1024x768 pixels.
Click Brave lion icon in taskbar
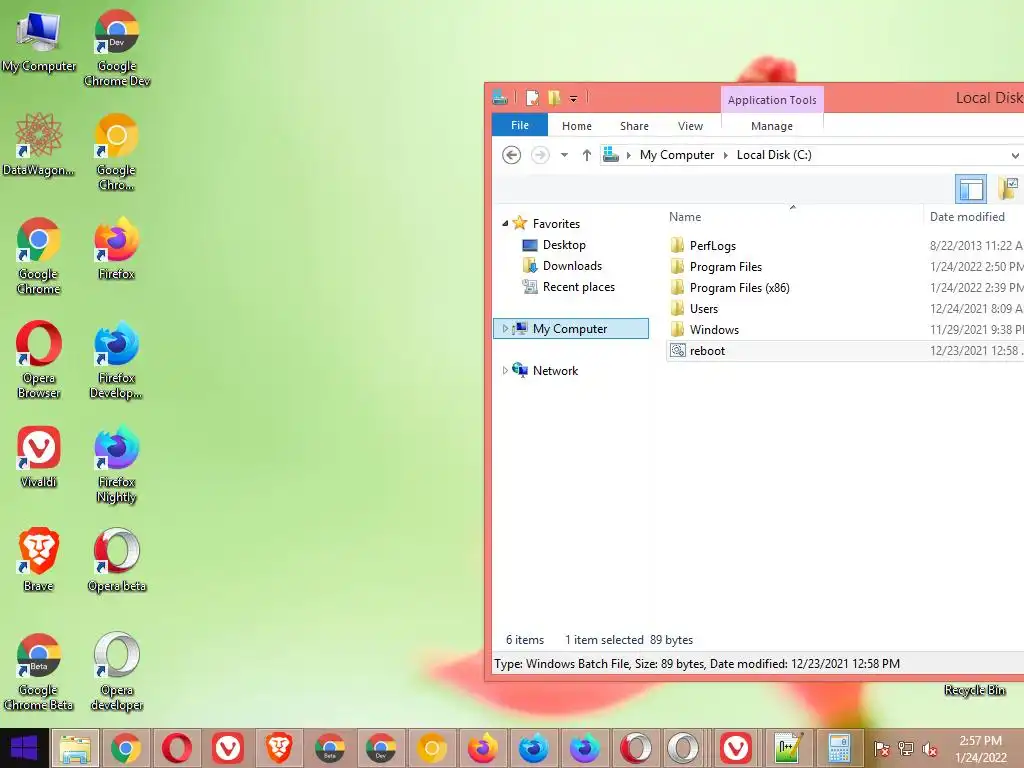[279, 748]
